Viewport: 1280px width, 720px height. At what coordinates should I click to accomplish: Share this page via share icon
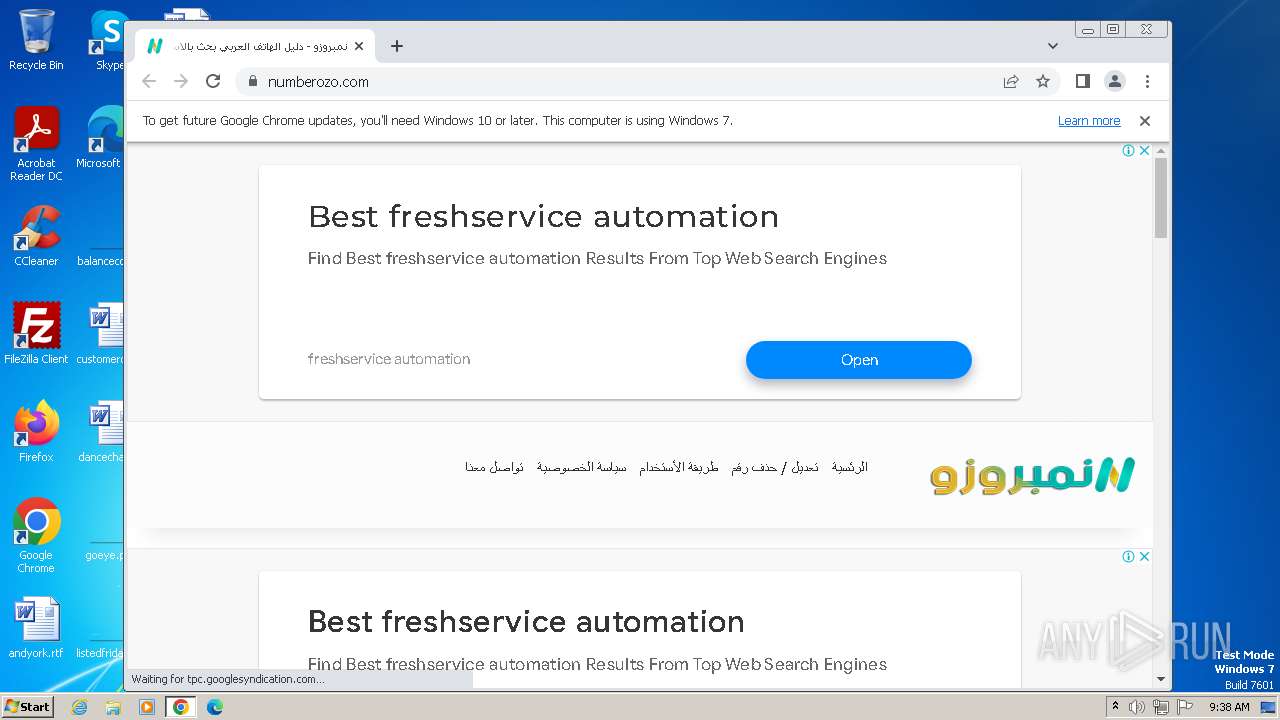click(x=1011, y=81)
